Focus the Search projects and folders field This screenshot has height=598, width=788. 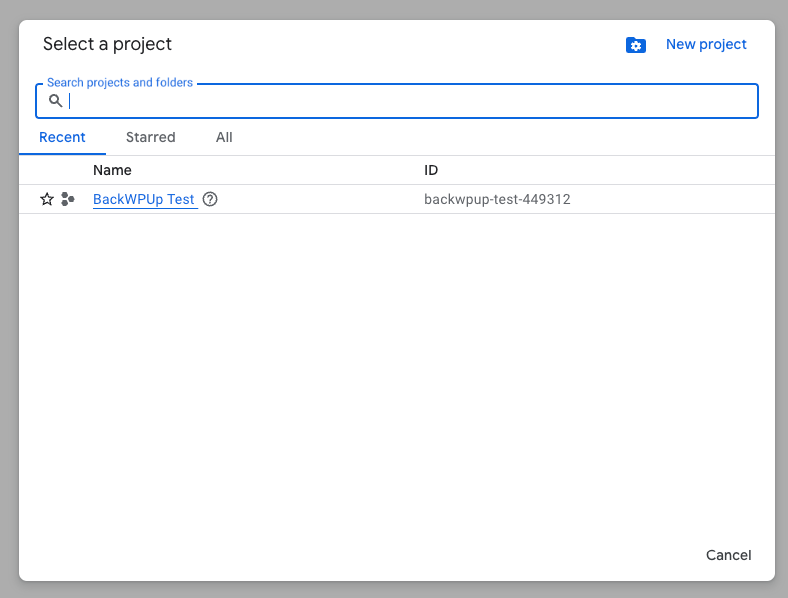tap(397, 101)
